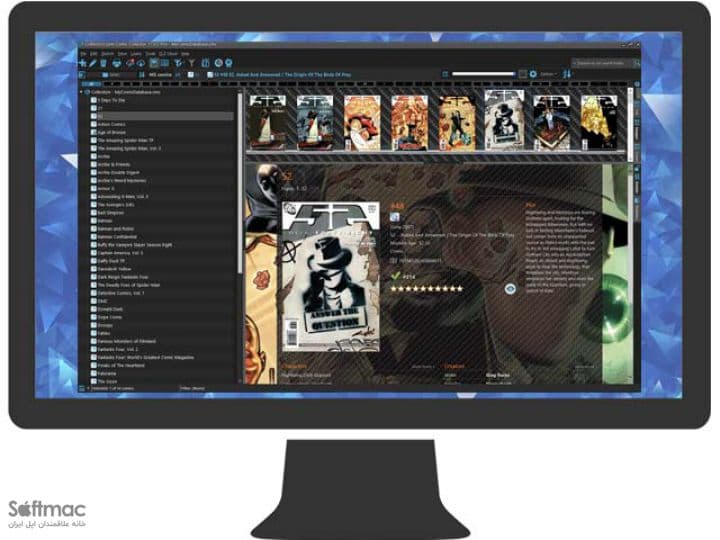Select series "5 Days To Die"
Image resolution: width=720 pixels, height=540 pixels.
tap(111, 100)
